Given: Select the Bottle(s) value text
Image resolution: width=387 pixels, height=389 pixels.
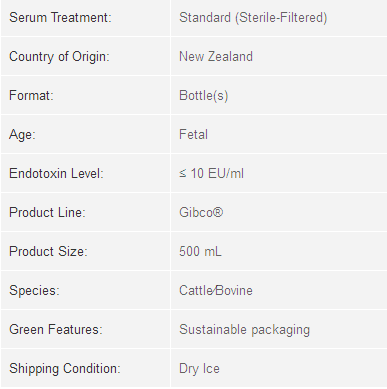Looking at the screenshot, I should click(204, 96).
